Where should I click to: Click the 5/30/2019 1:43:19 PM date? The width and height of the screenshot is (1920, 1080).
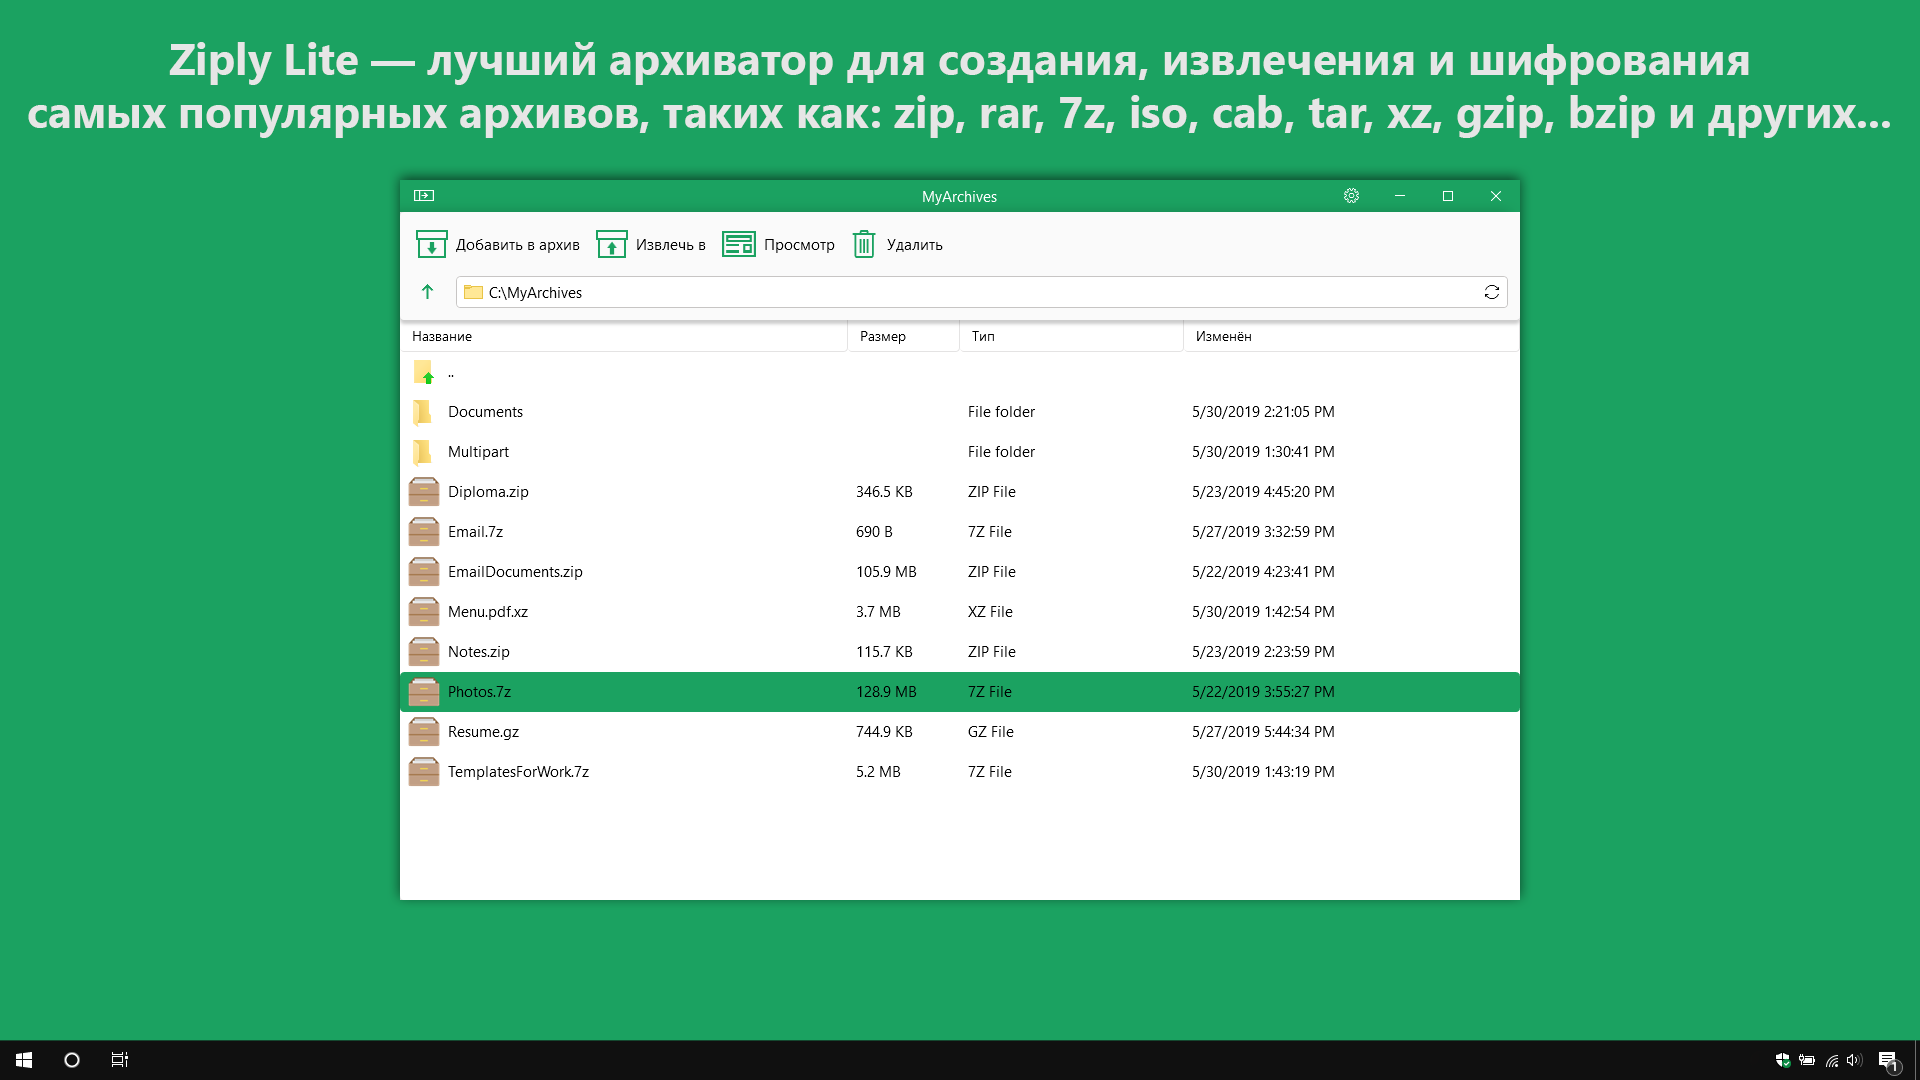pyautogui.click(x=1263, y=772)
